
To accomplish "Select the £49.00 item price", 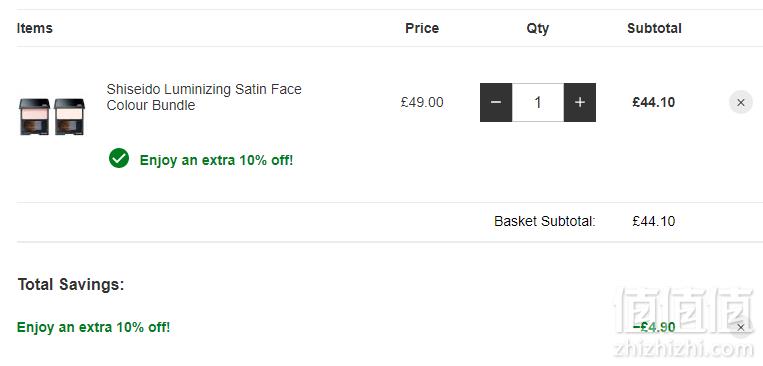I will [x=422, y=102].
